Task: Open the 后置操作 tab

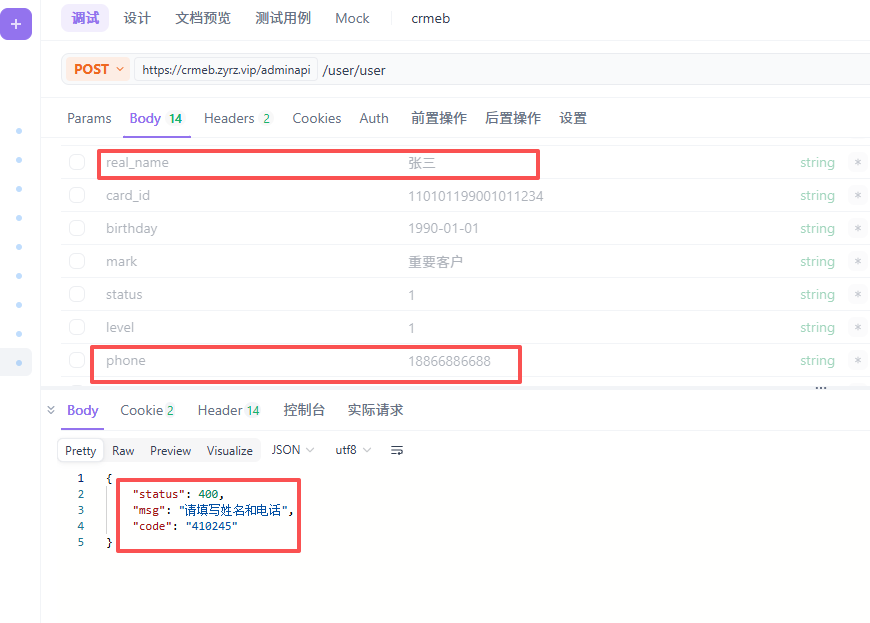Action: [x=513, y=118]
